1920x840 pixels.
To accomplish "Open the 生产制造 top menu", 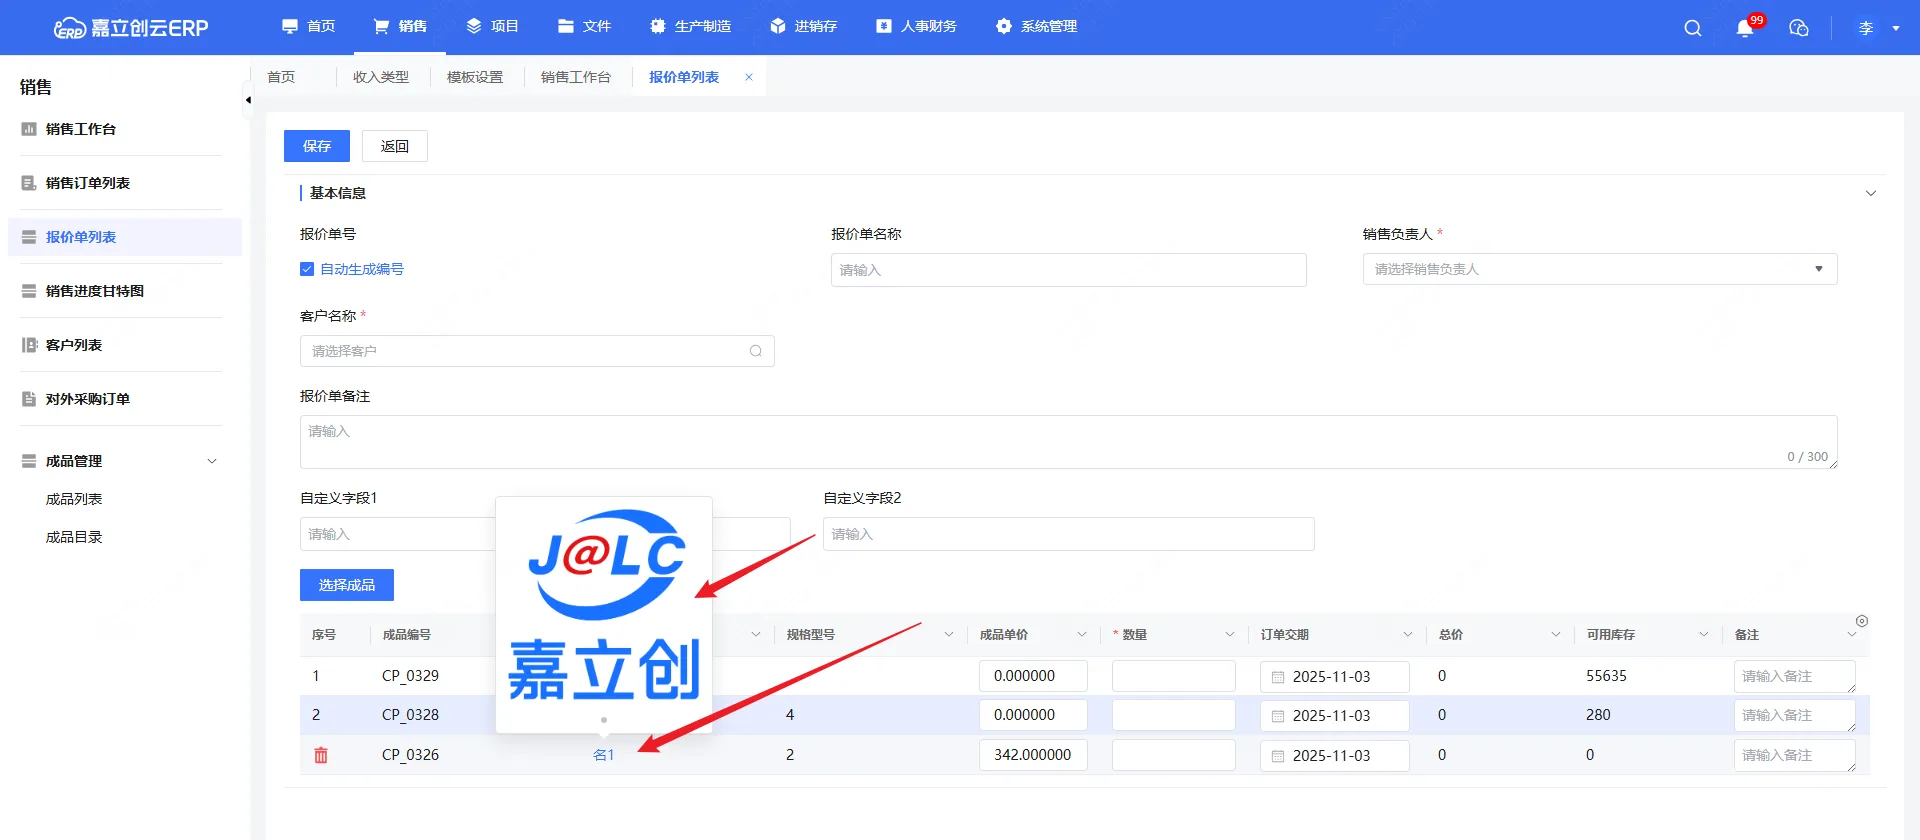I will point(691,26).
